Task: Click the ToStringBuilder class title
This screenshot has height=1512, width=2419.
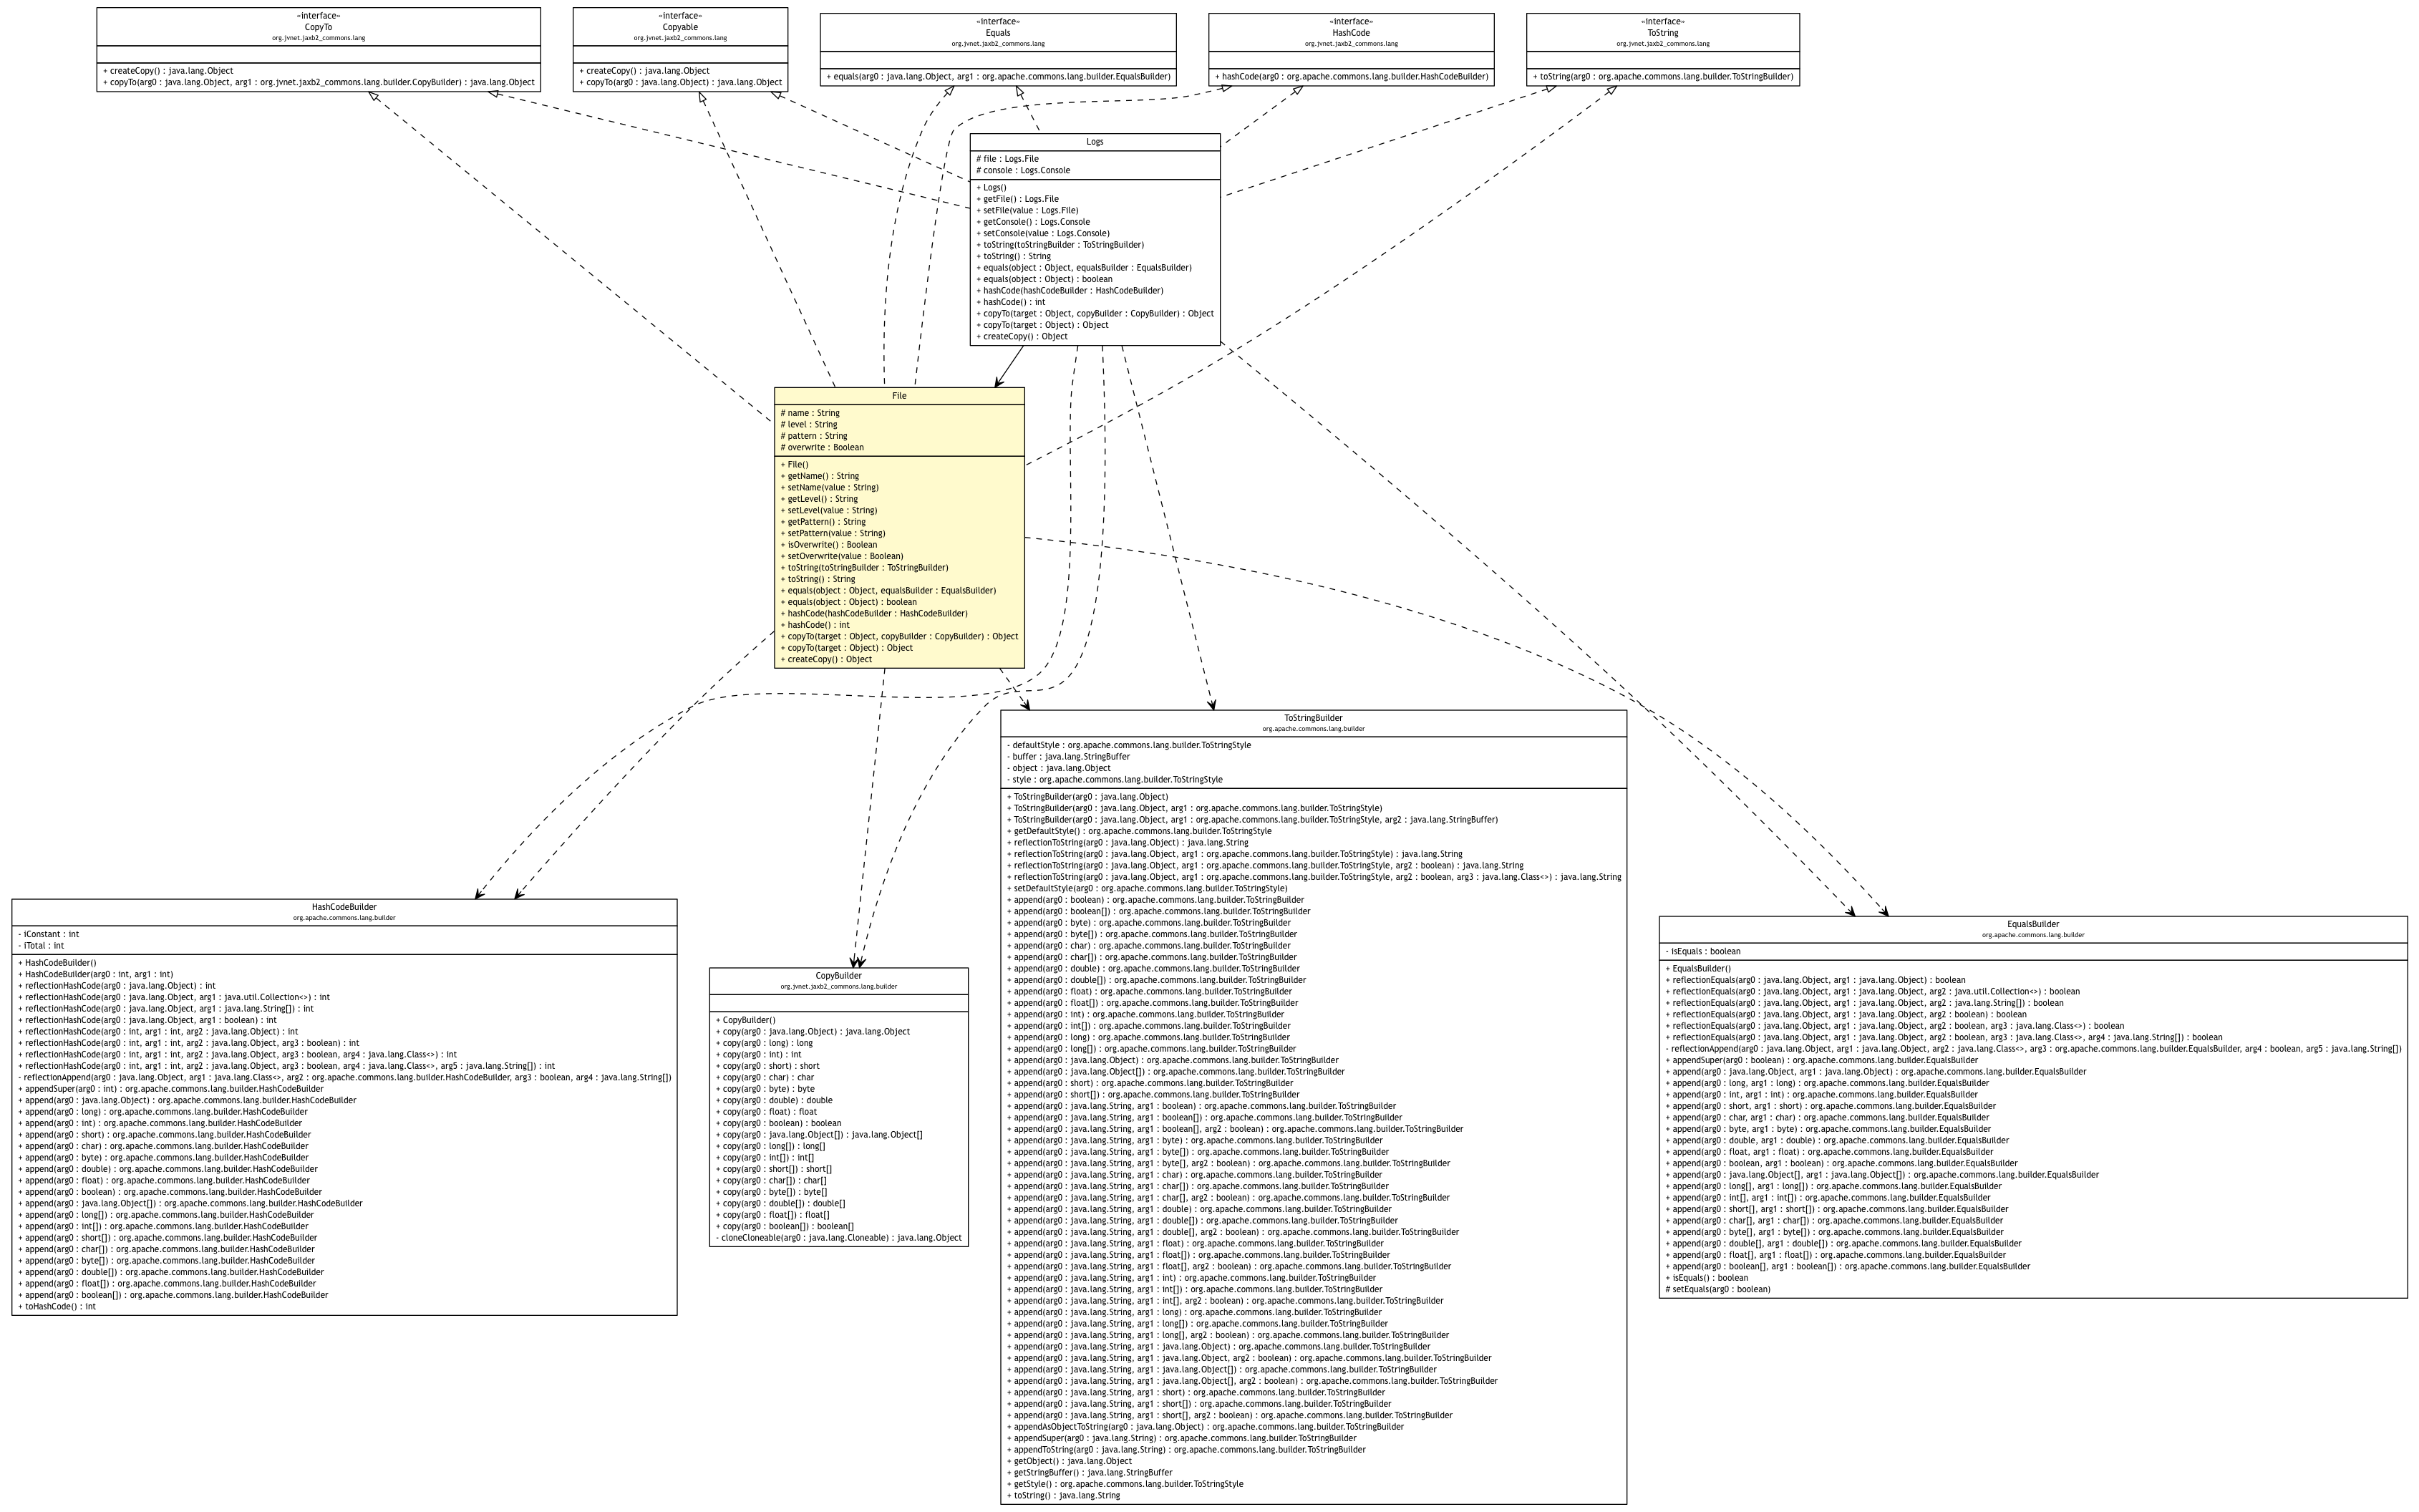Action: coord(1313,718)
